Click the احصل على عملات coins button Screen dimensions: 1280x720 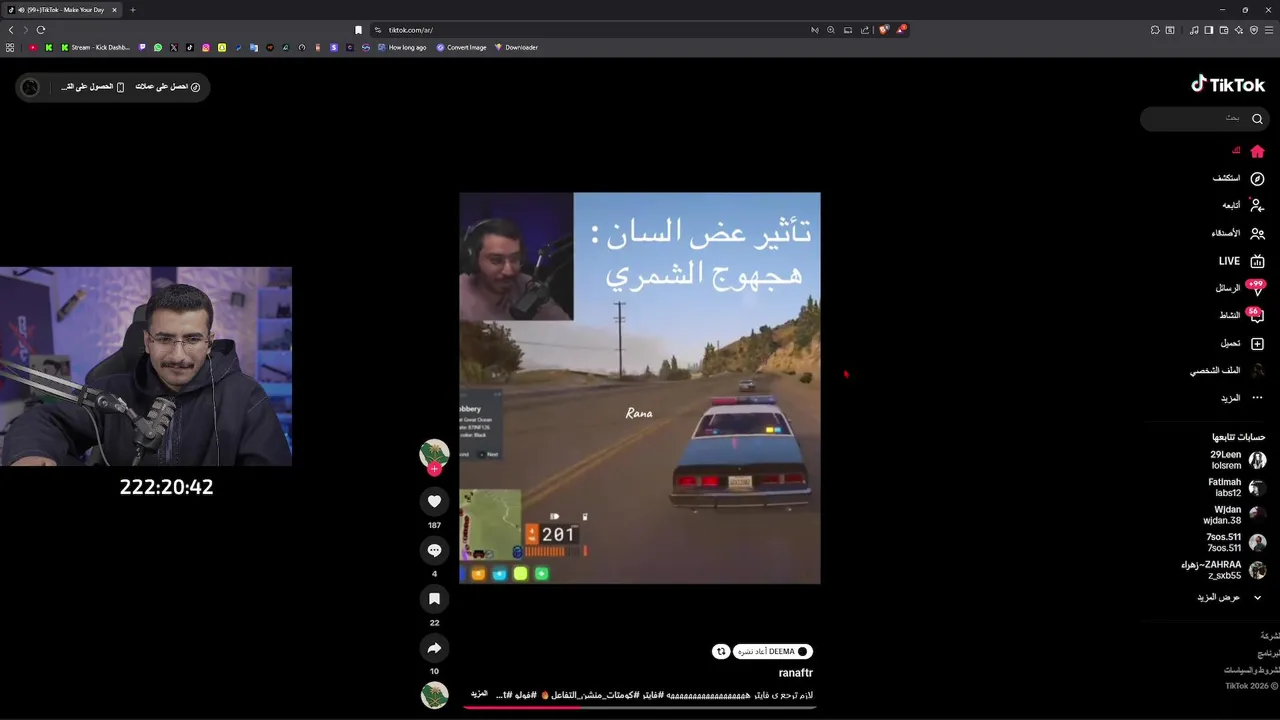(x=168, y=87)
